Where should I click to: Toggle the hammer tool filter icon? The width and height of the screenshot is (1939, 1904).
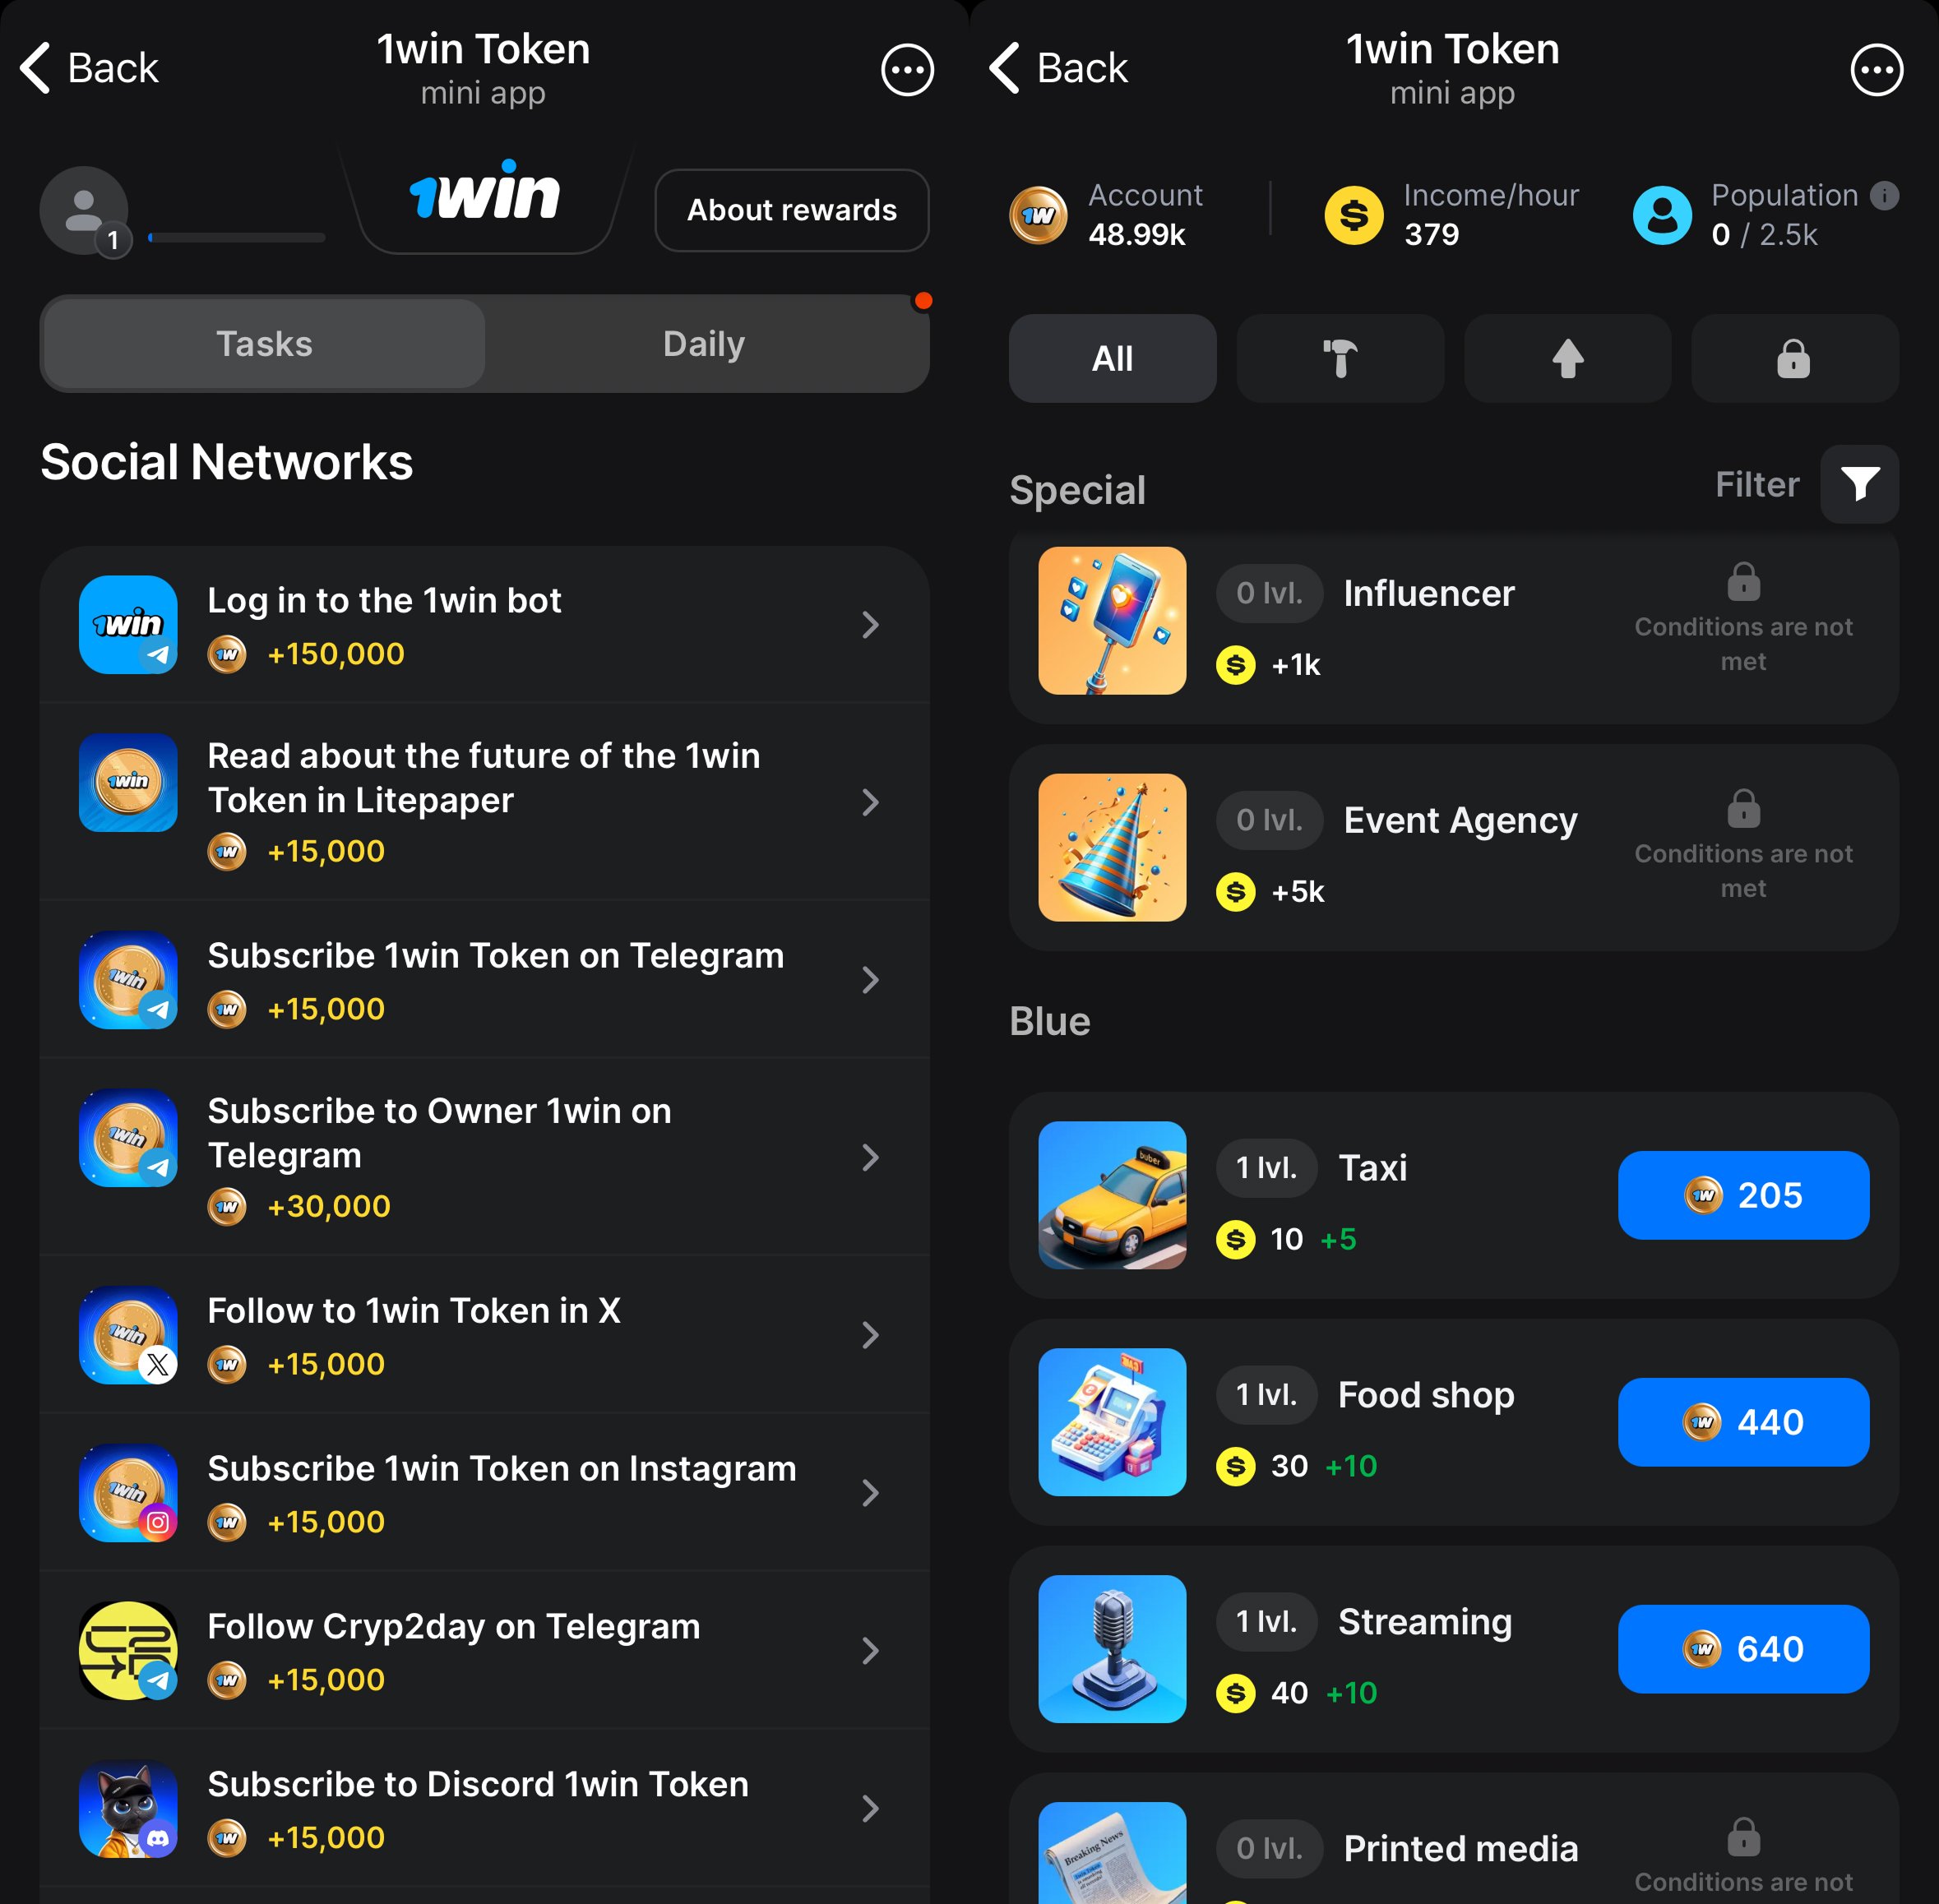click(x=1341, y=361)
